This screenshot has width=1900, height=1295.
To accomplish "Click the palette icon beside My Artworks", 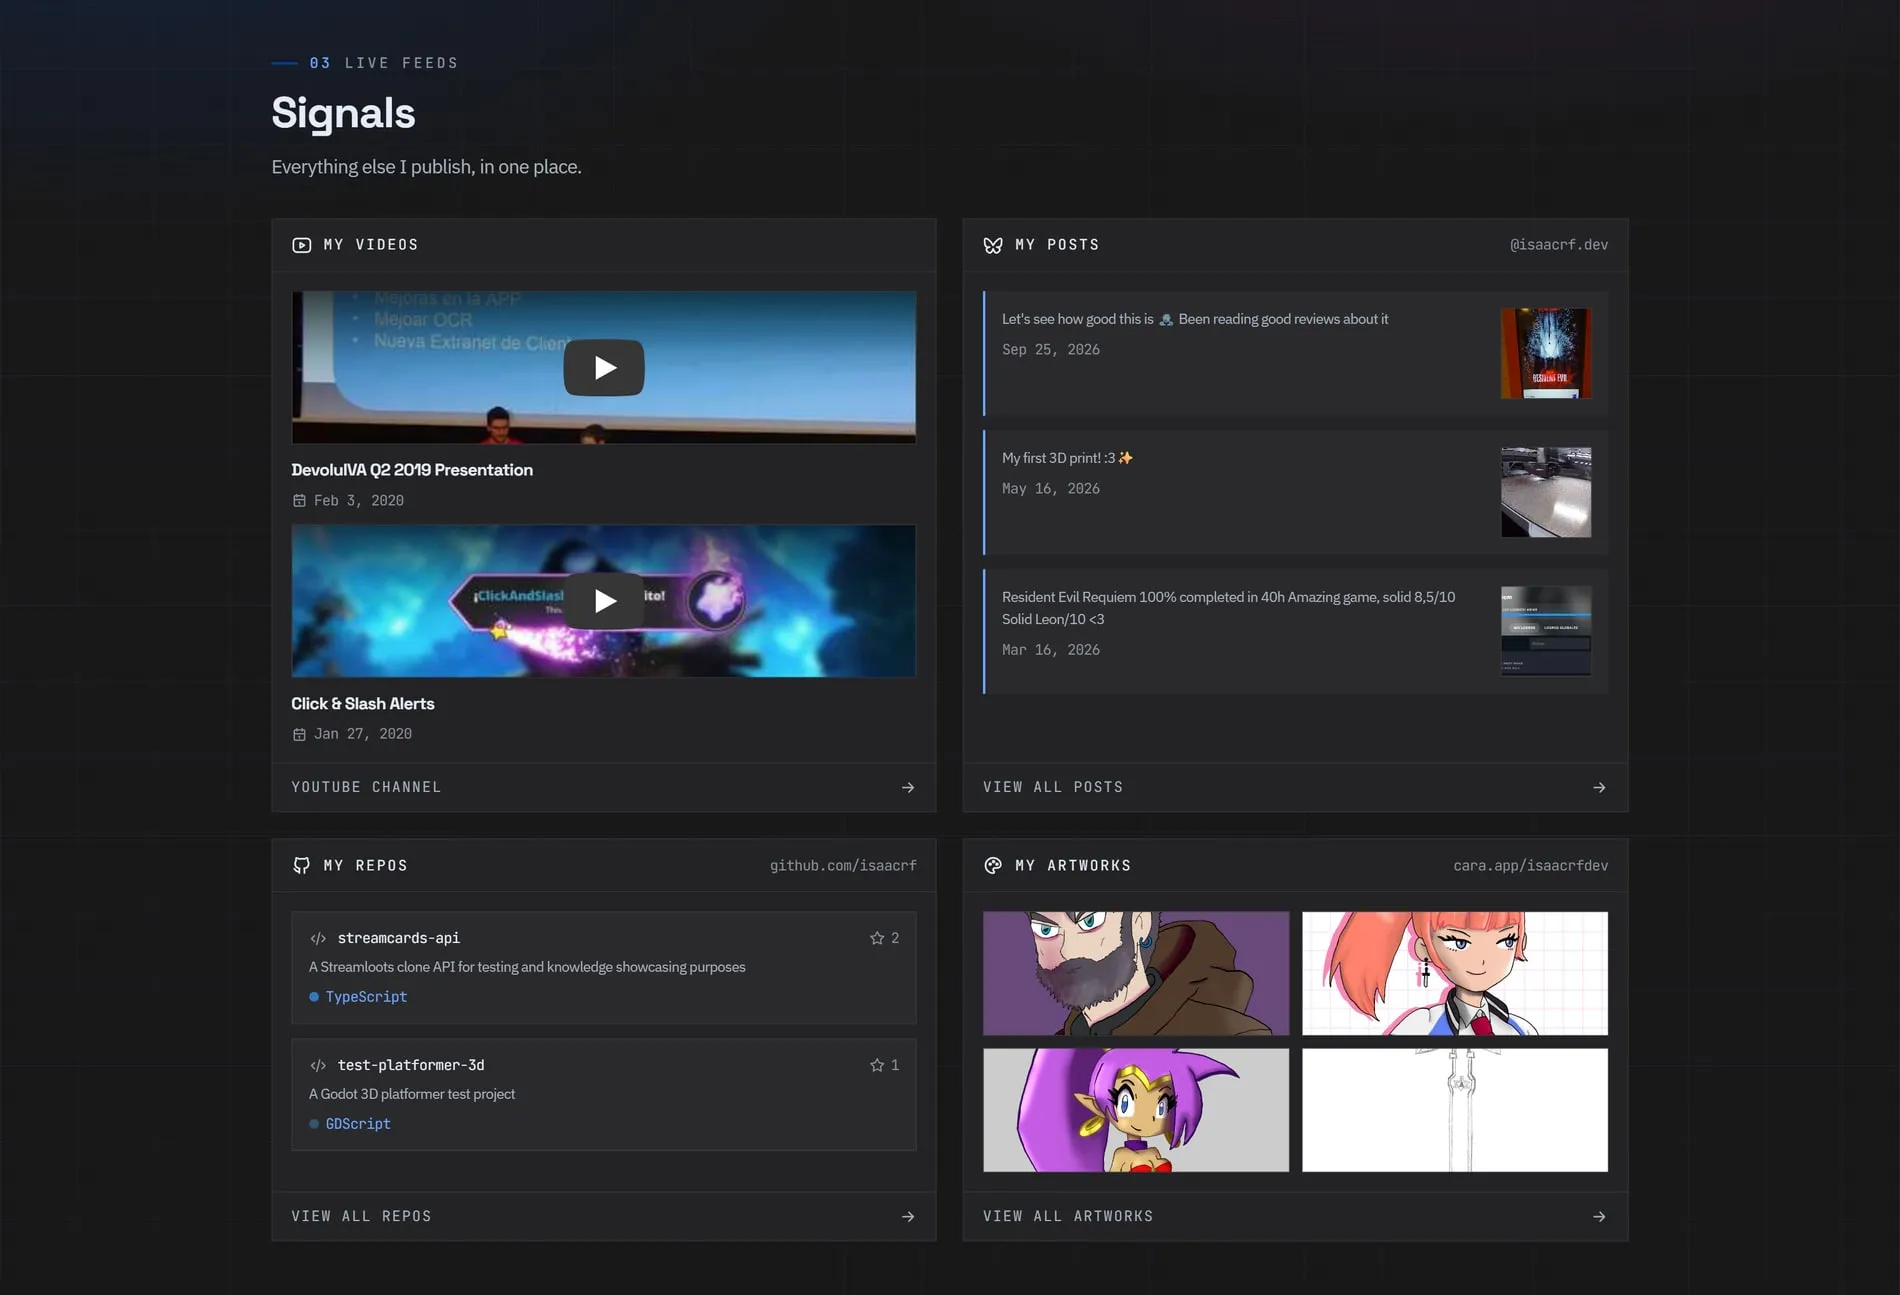I will coord(993,866).
